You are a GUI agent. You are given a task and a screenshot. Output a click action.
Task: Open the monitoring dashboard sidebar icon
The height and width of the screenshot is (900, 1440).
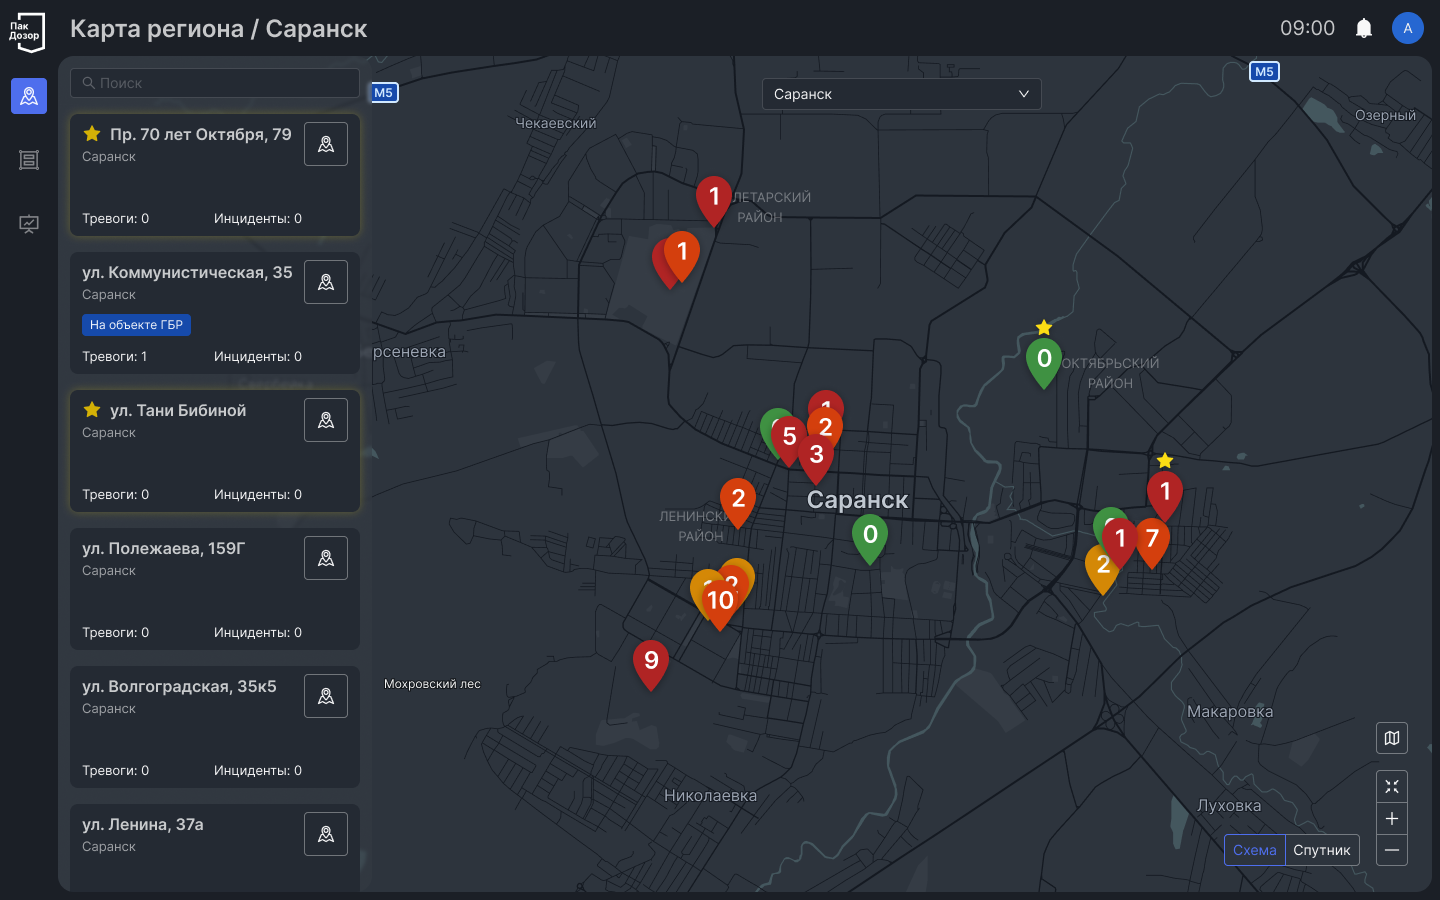coord(29,224)
